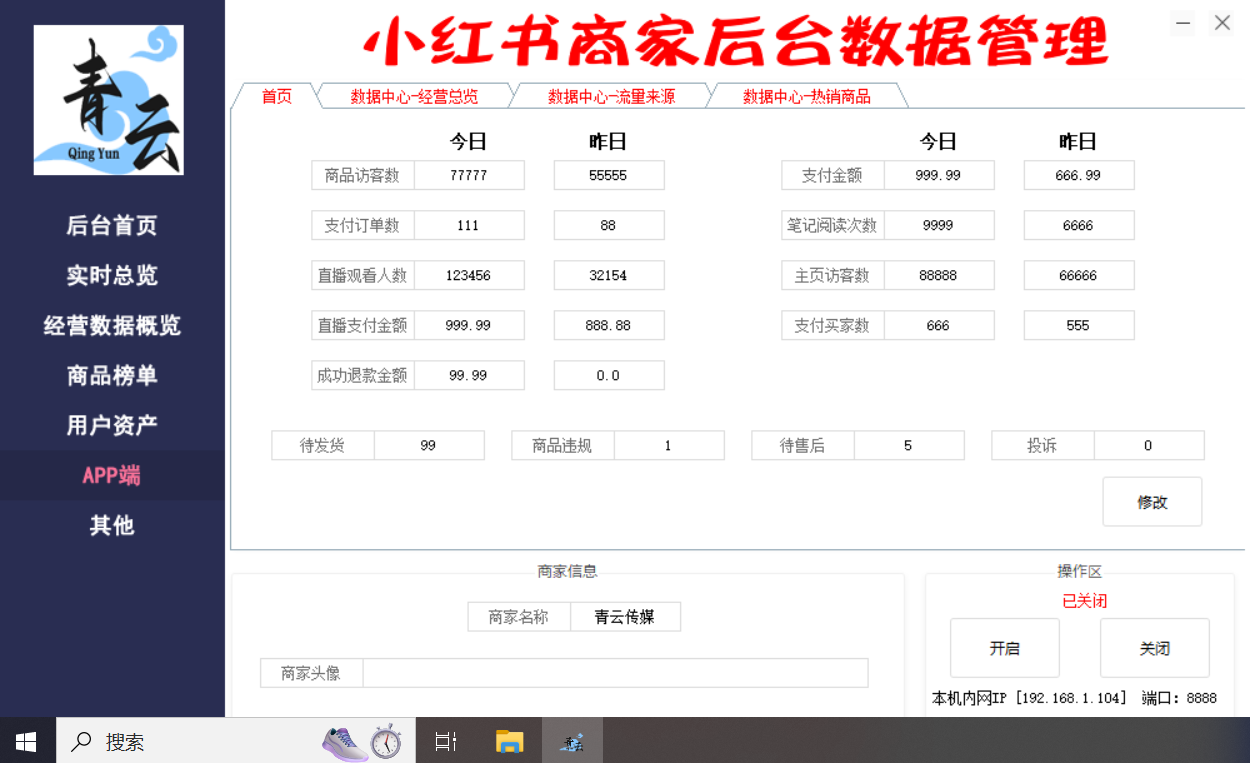Edit the 商家名称 field 青云传媒
This screenshot has height=763, width=1250.
[x=625, y=617]
